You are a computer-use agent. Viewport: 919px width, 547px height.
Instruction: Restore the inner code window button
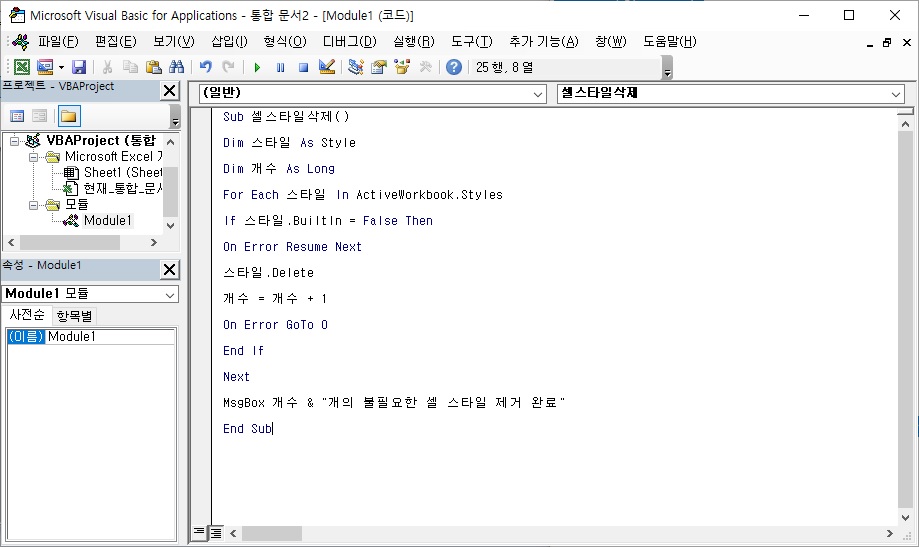click(887, 42)
